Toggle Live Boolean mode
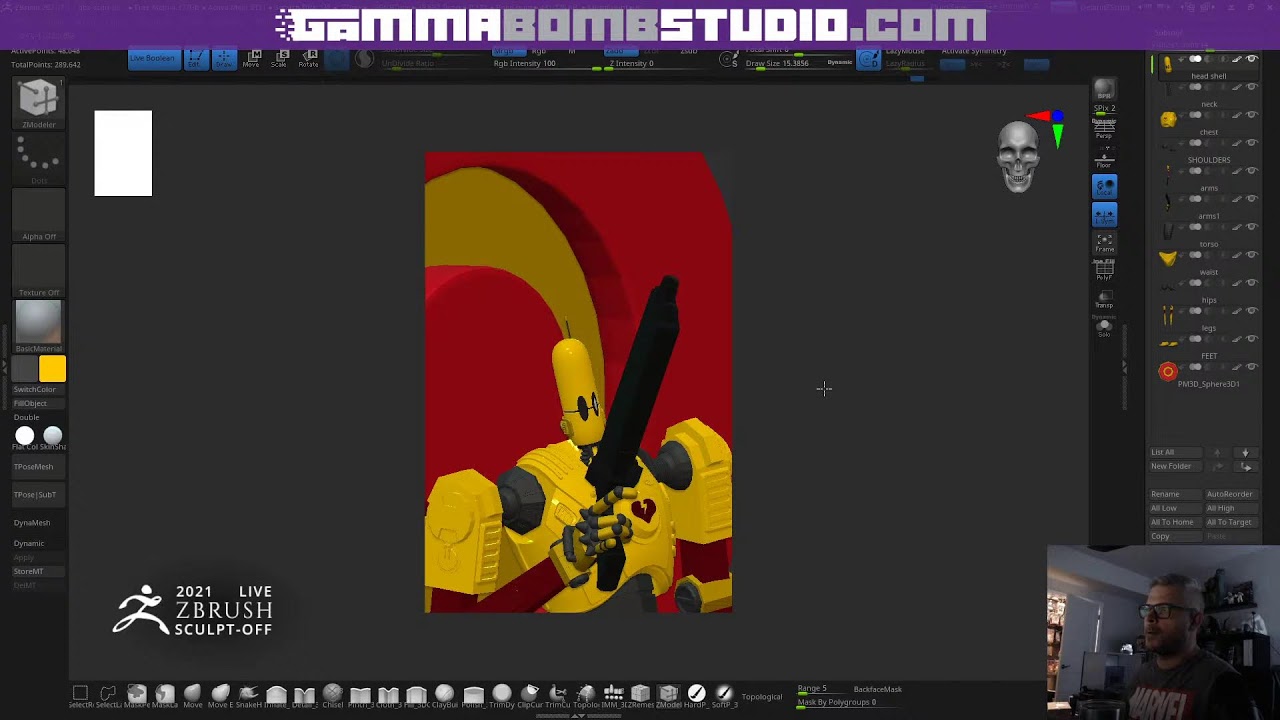The width and height of the screenshot is (1280, 720). coord(152,58)
